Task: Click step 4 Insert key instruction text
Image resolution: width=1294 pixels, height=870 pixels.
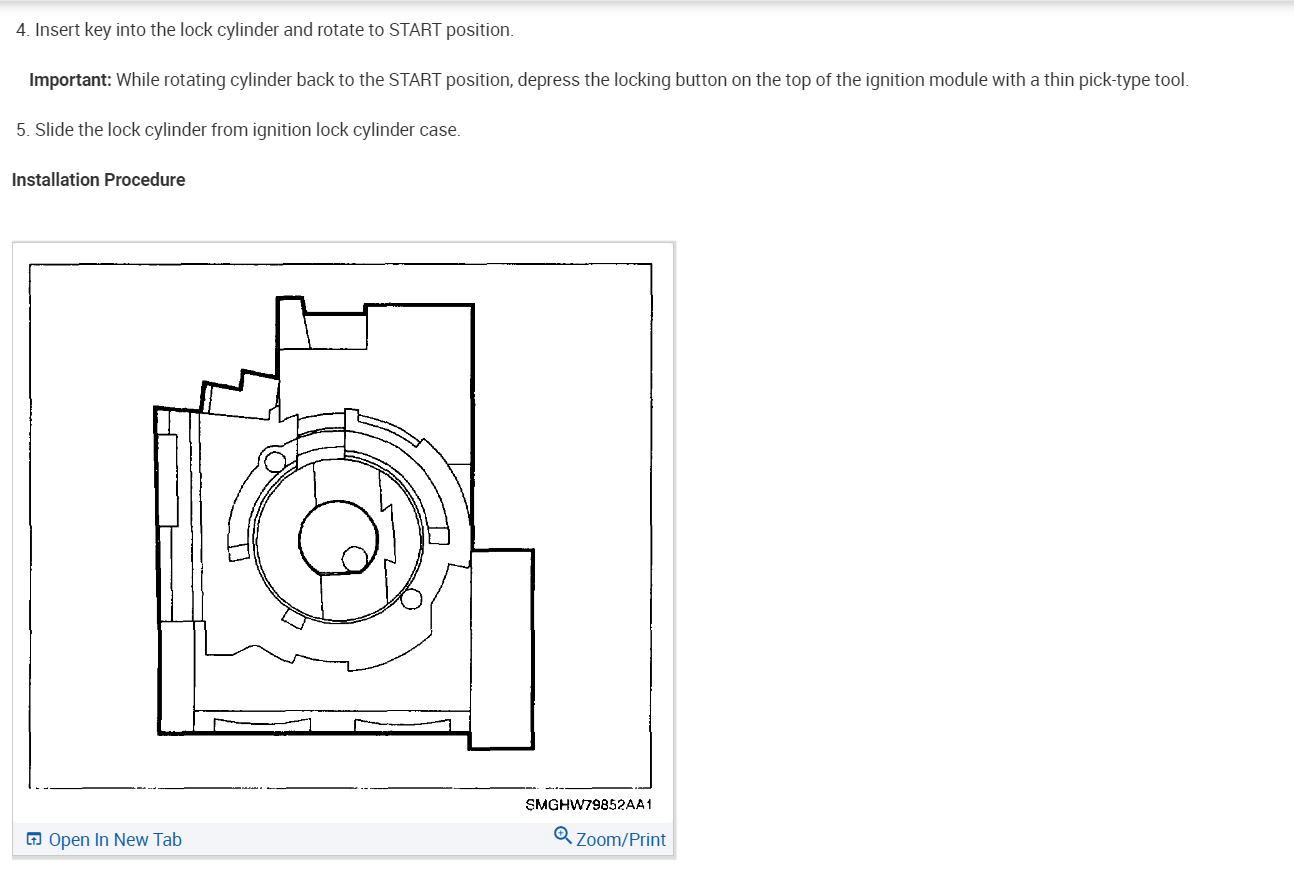Action: [x=265, y=30]
